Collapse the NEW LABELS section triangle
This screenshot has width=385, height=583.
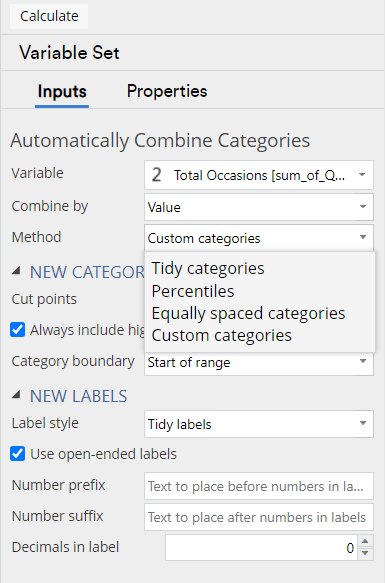coord(16,395)
